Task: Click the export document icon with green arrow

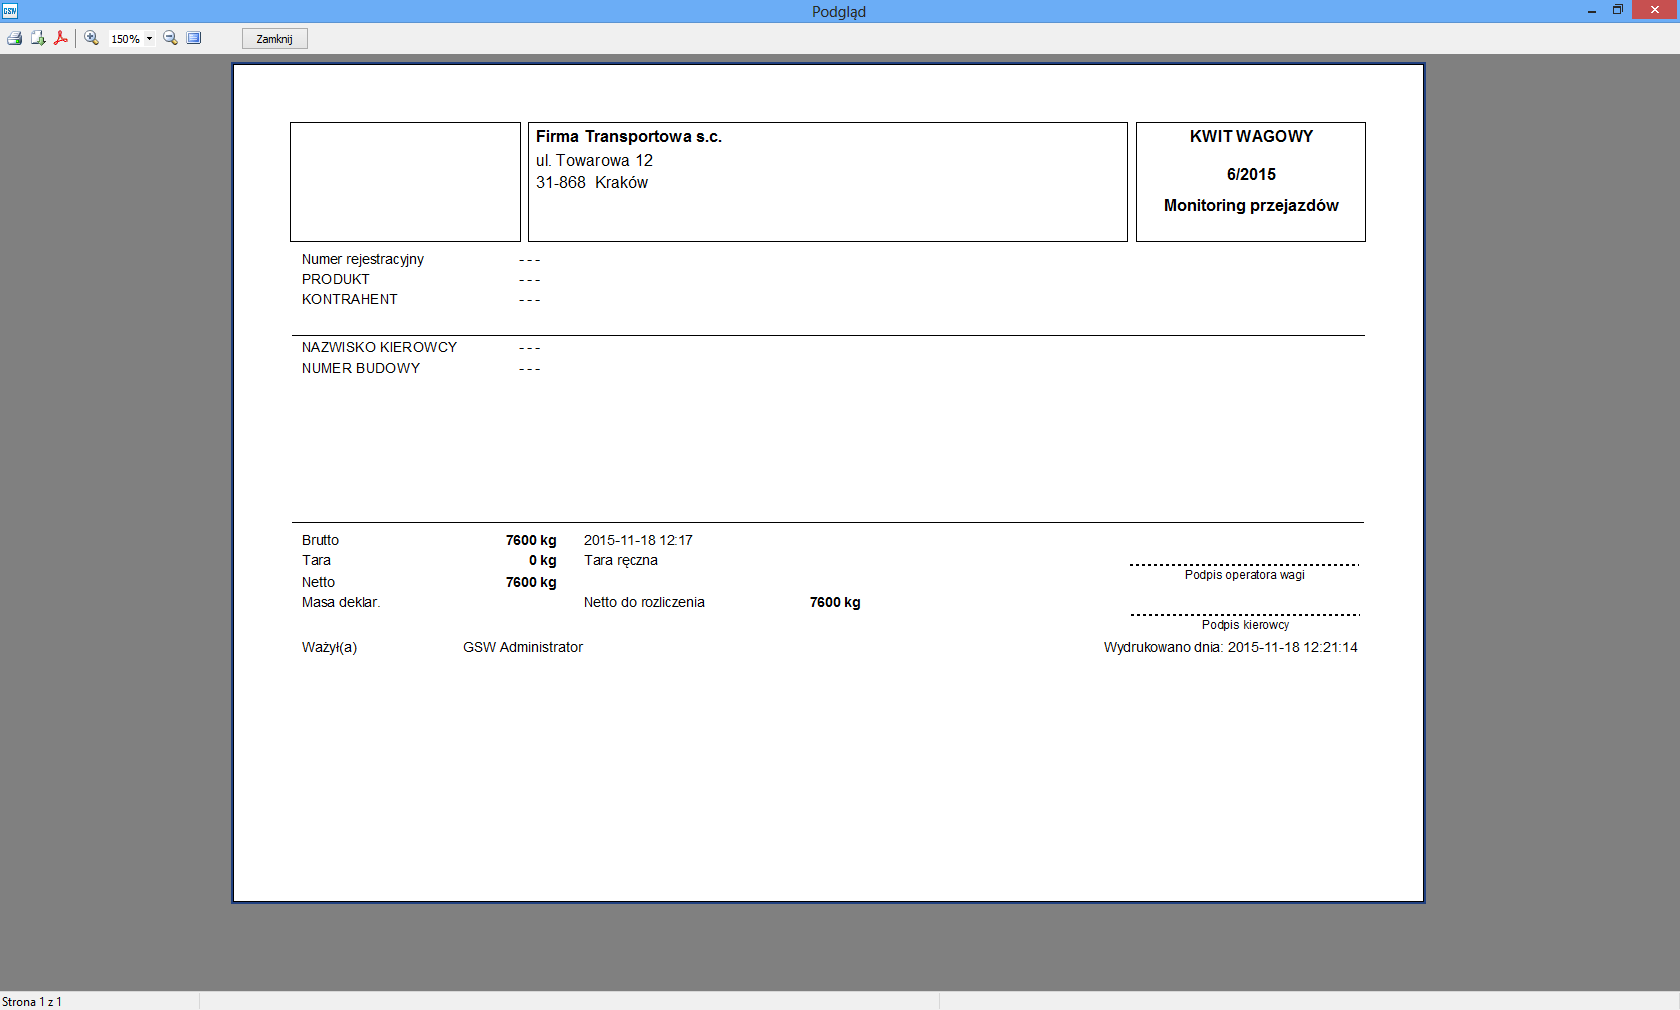Action: click(x=38, y=39)
